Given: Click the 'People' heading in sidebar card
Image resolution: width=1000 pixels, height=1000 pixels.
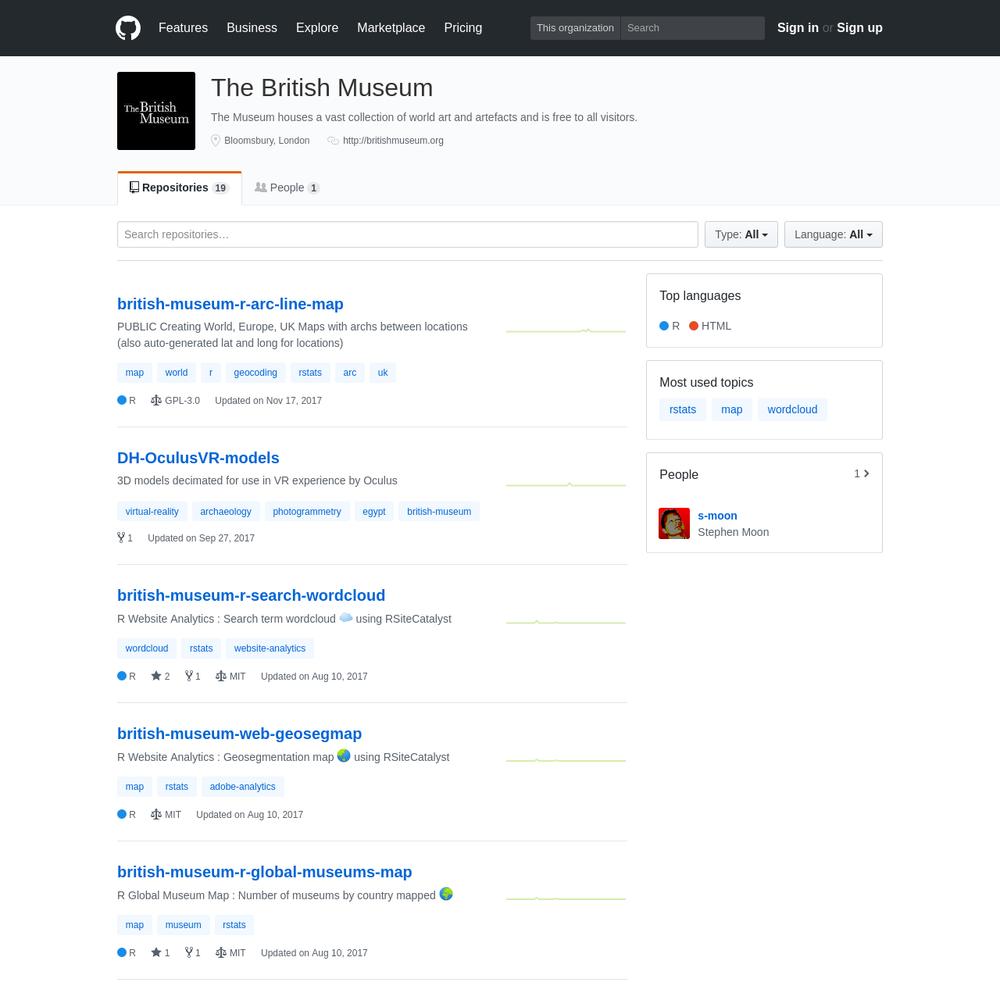Looking at the screenshot, I should pyautogui.click(x=679, y=474).
